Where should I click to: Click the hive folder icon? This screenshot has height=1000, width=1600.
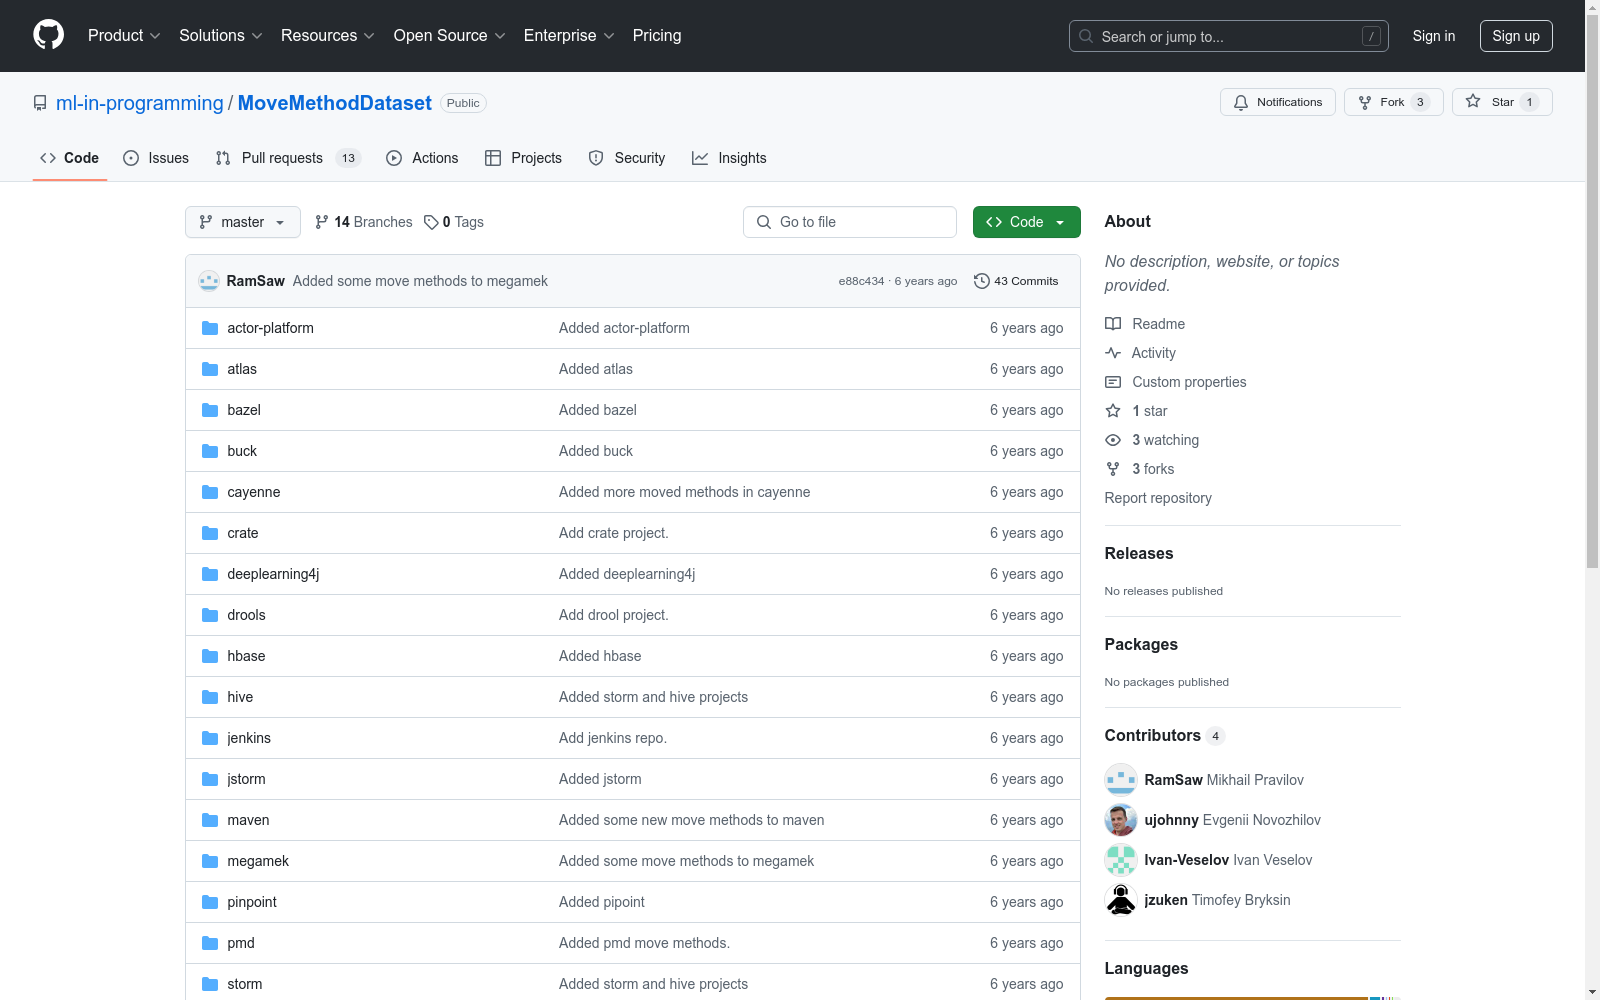point(210,697)
